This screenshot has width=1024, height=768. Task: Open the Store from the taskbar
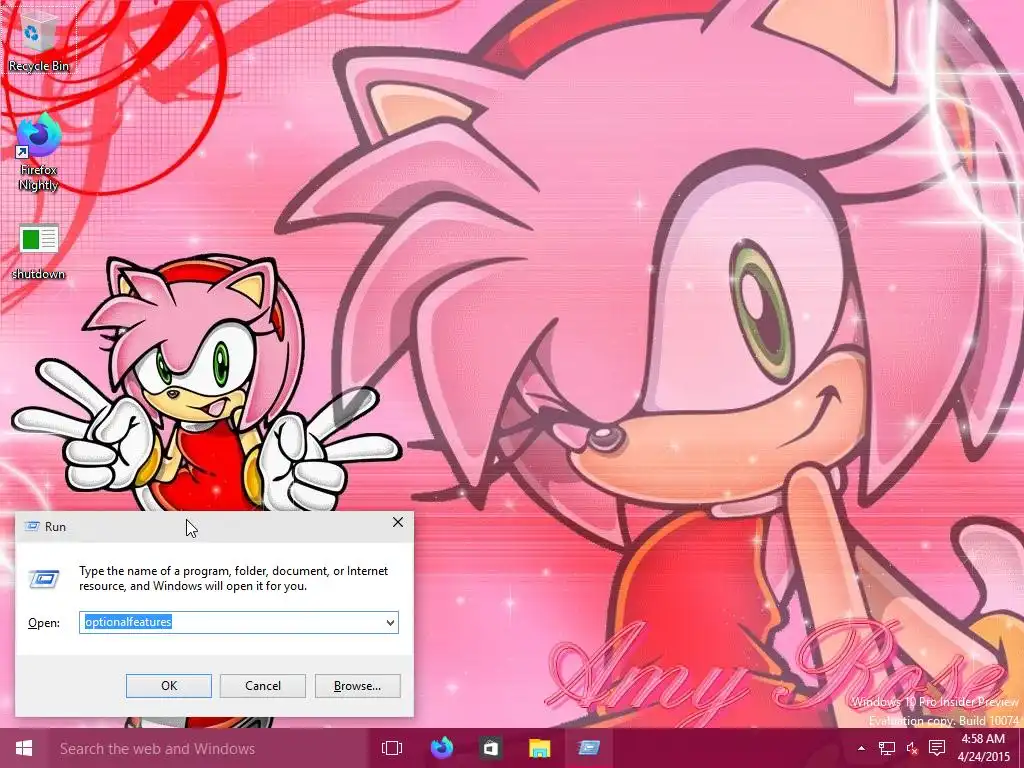tap(490, 748)
